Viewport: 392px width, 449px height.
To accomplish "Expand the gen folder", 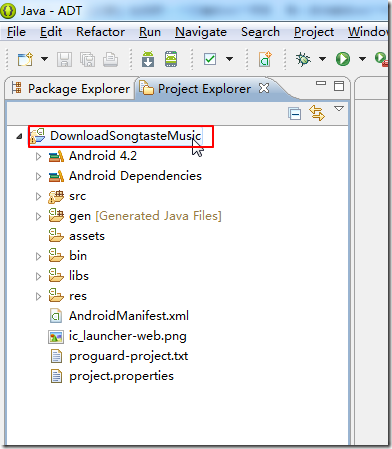I will click(38, 216).
